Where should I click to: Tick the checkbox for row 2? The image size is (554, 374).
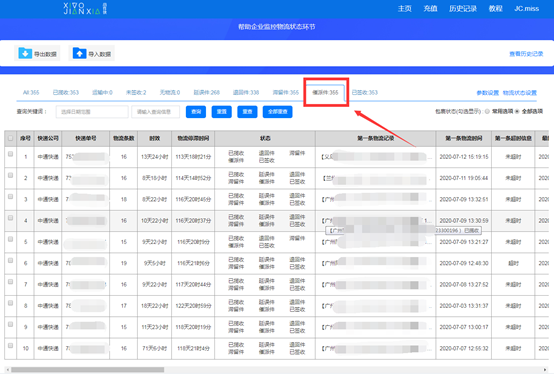(x=11, y=175)
